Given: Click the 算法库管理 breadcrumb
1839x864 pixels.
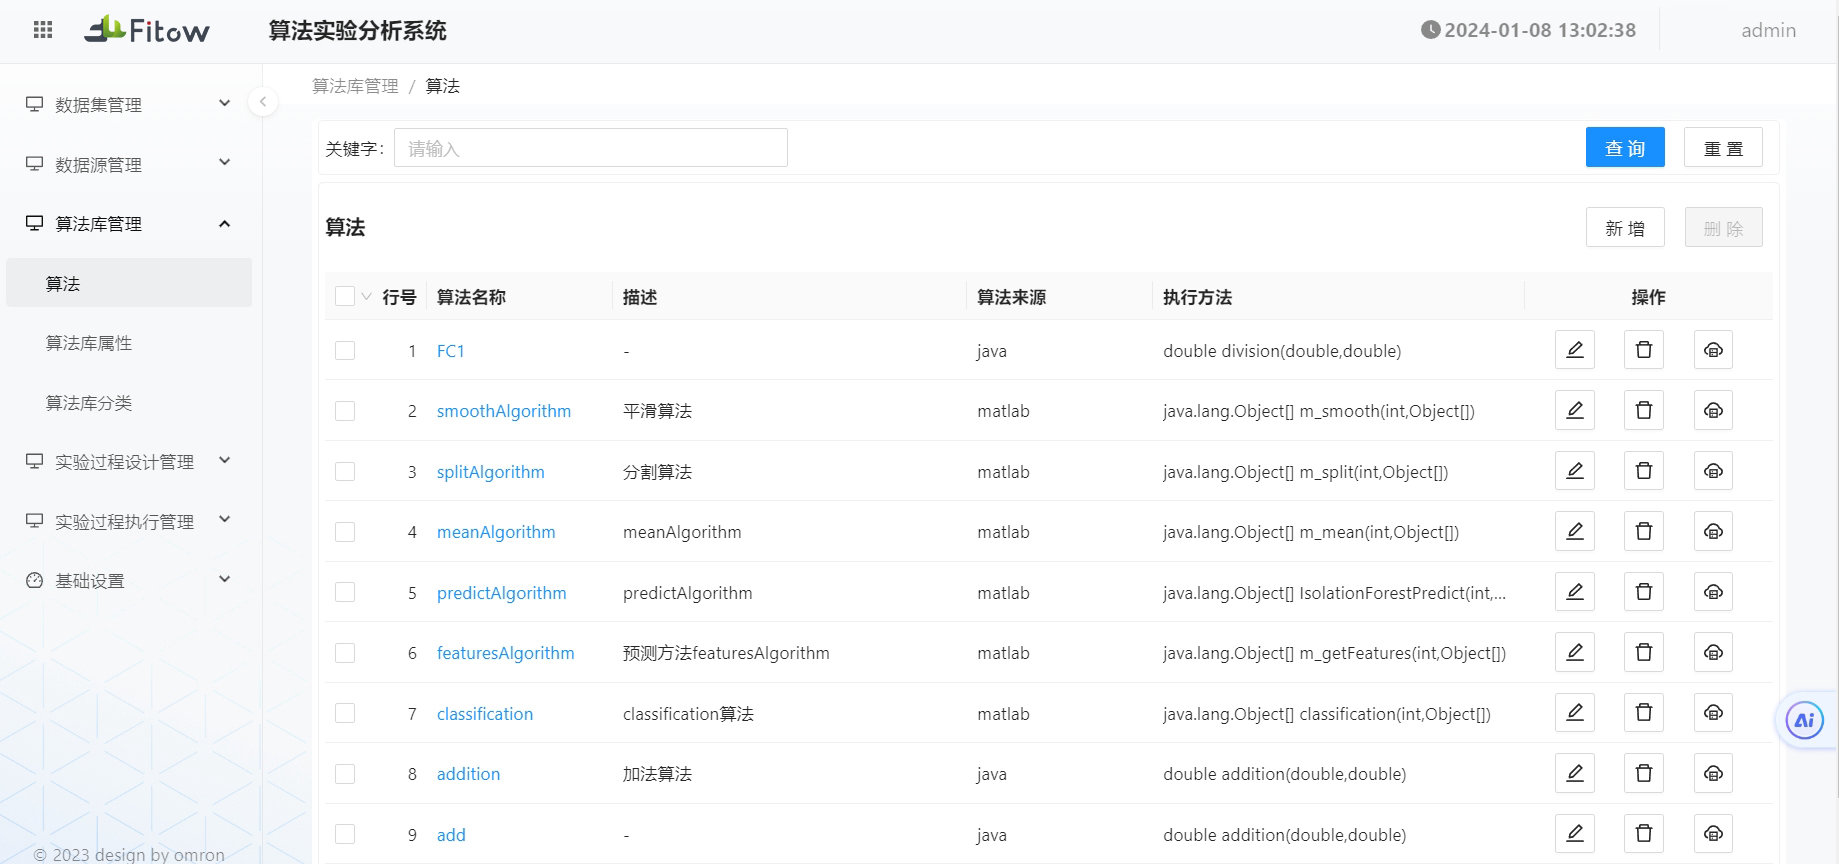Looking at the screenshot, I should (x=355, y=86).
